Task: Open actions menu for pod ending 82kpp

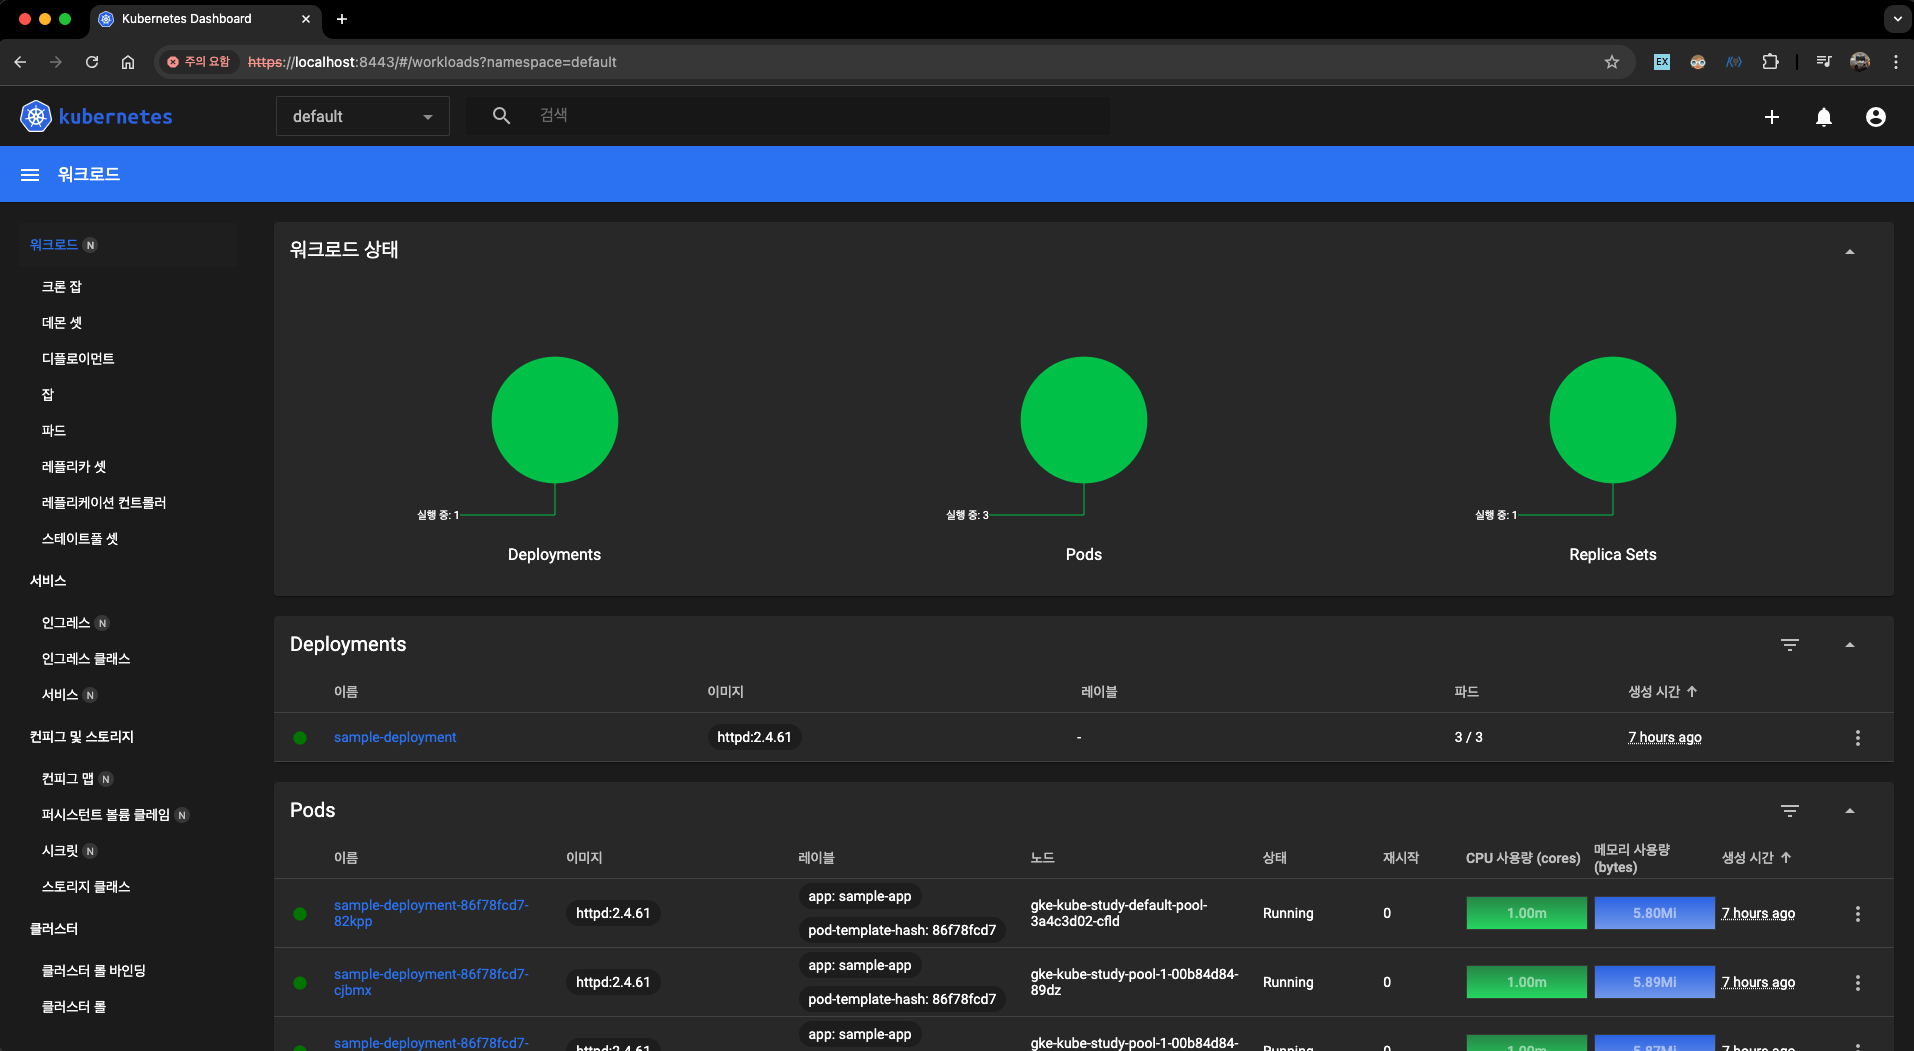Action: tap(1858, 914)
